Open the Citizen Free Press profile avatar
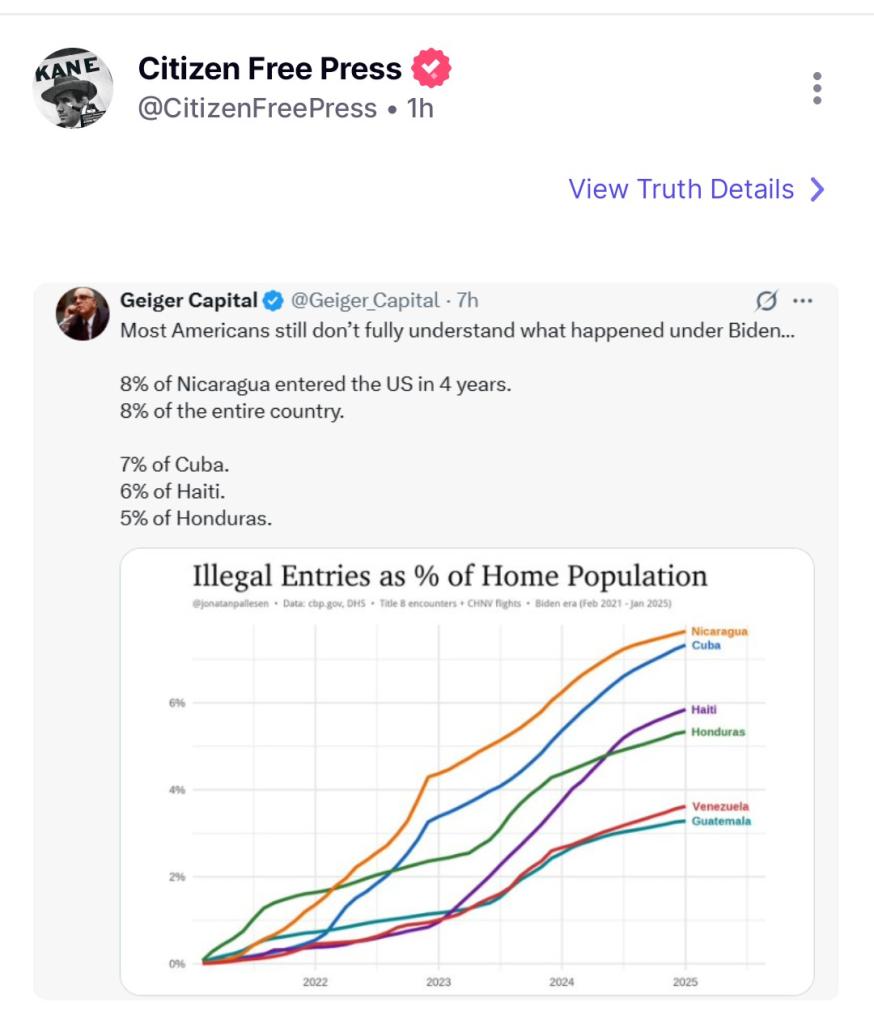 [x=72, y=89]
